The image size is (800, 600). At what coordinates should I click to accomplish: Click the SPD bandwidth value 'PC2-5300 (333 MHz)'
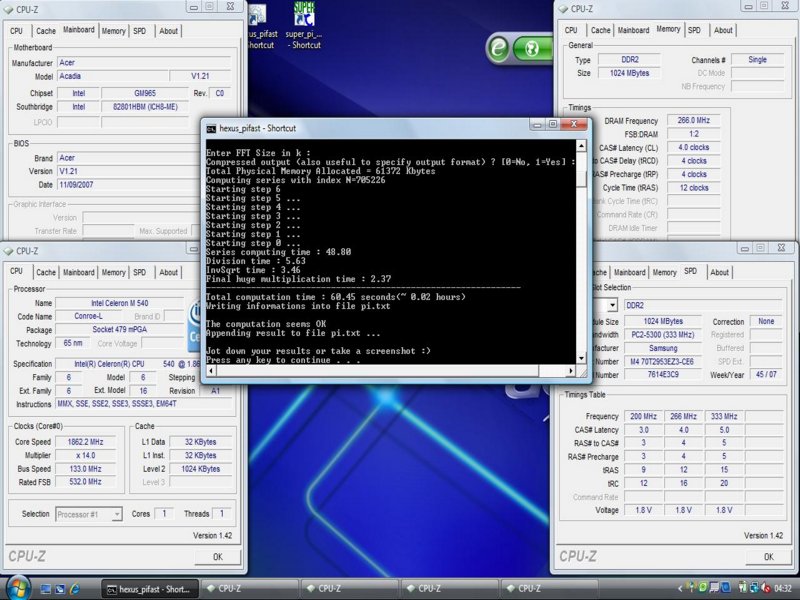tap(663, 335)
